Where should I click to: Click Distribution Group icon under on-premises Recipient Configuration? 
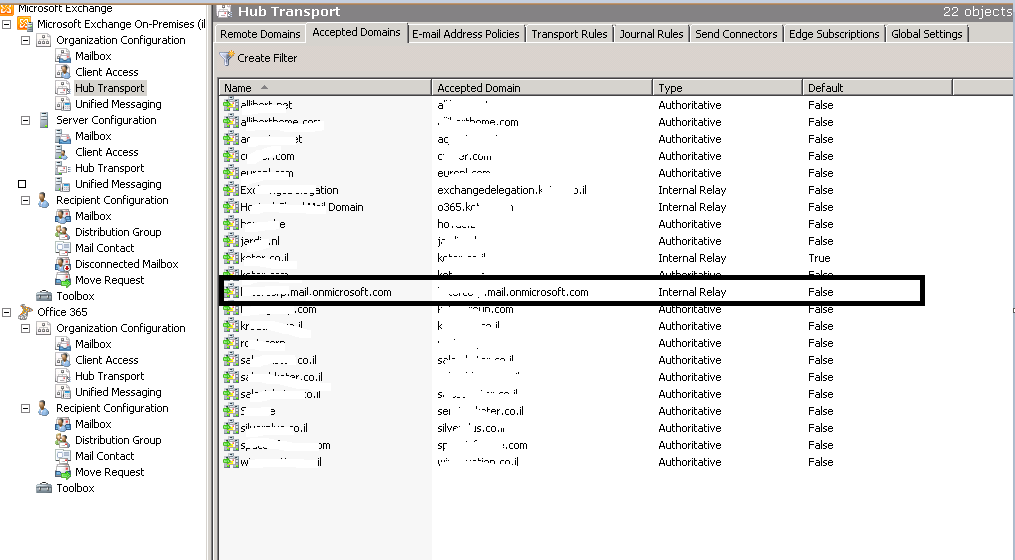tap(63, 232)
